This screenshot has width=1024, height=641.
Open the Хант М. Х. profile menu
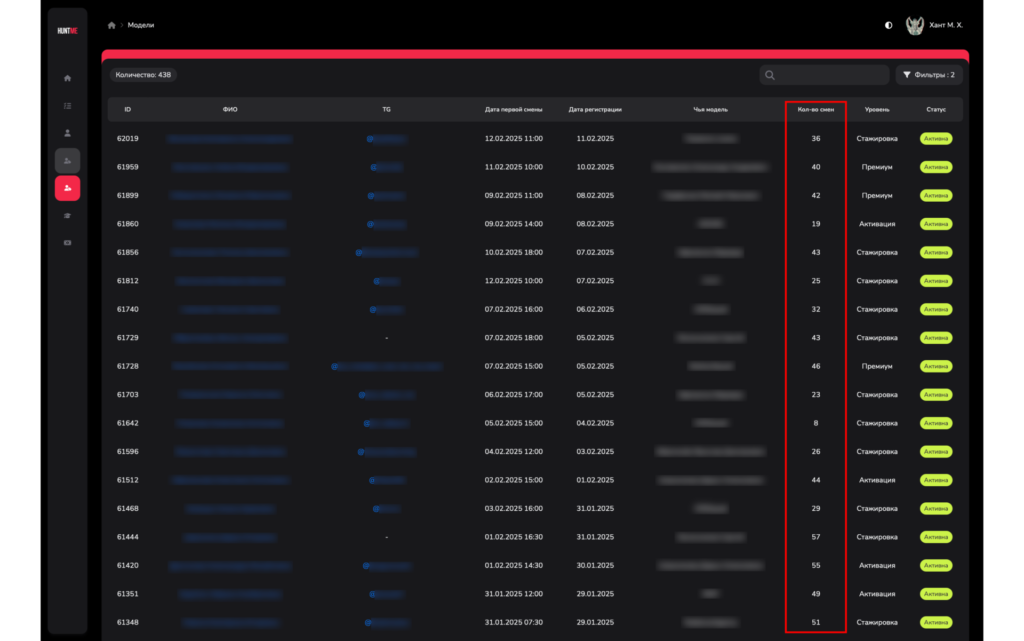tap(946, 25)
